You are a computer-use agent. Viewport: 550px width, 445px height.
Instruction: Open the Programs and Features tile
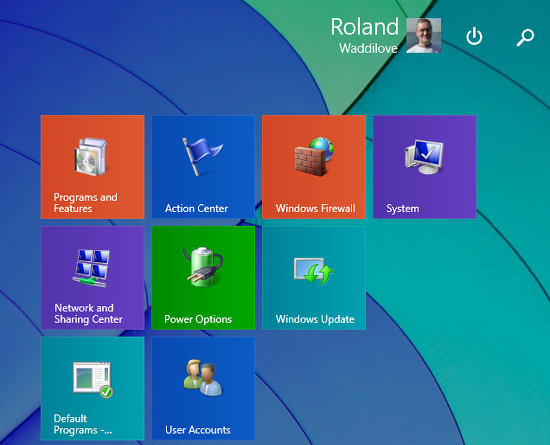pos(93,167)
